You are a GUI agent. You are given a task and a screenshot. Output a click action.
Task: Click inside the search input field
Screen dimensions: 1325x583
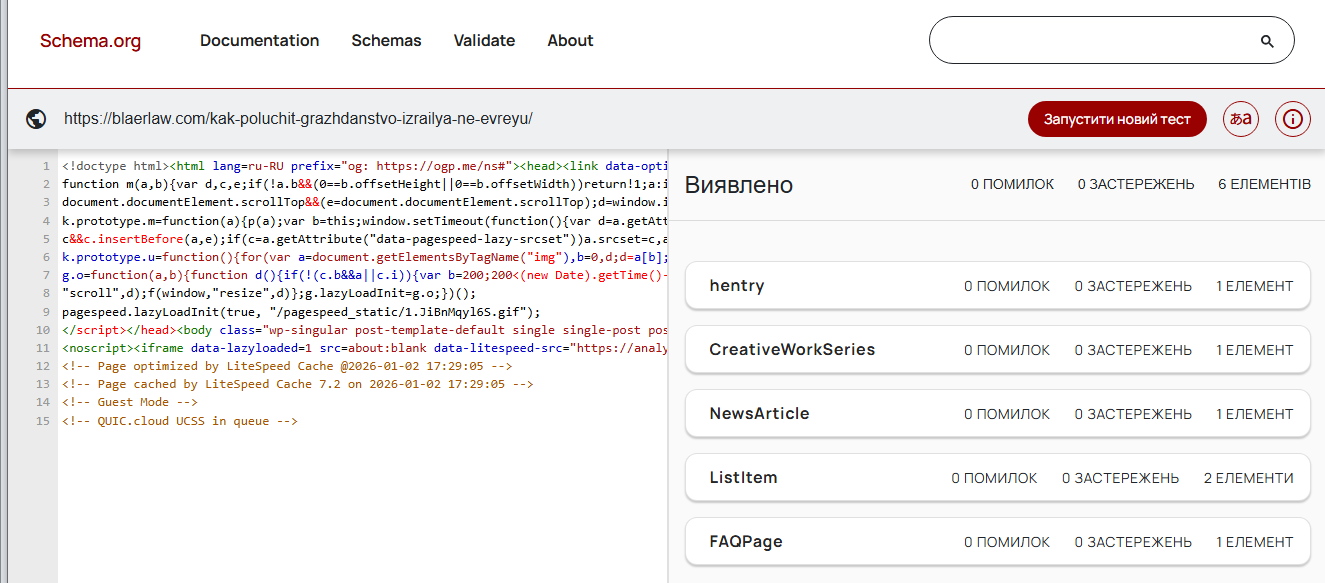coord(1090,41)
